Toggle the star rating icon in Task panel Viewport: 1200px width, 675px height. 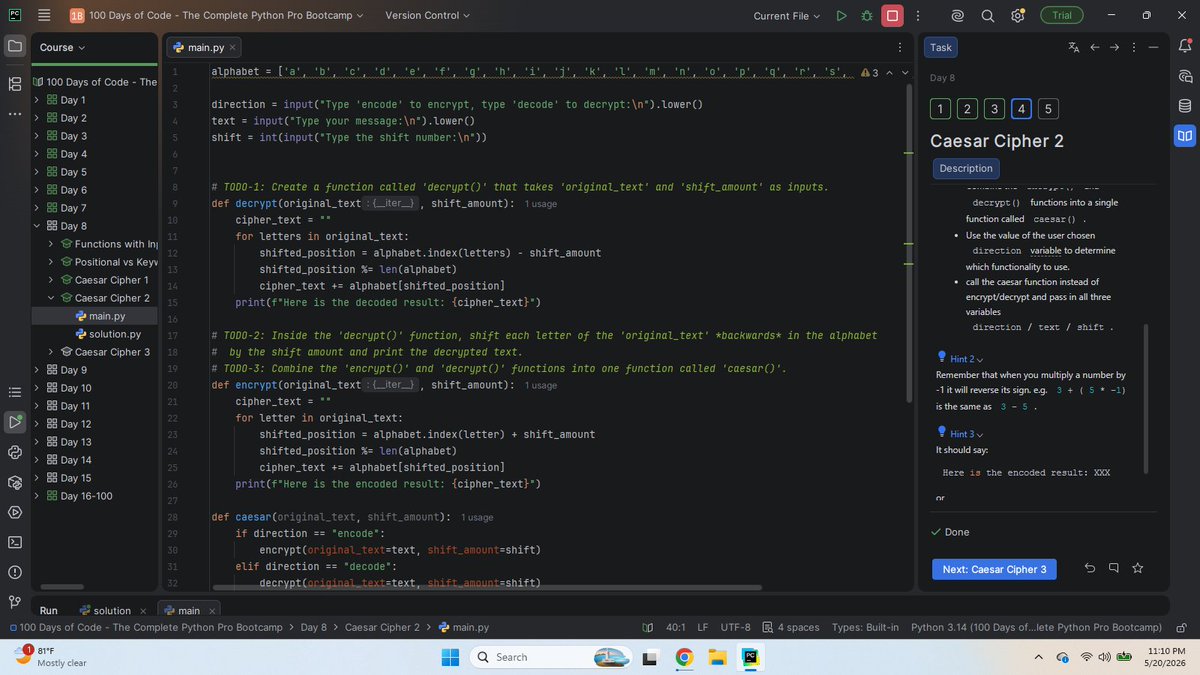pos(1137,569)
